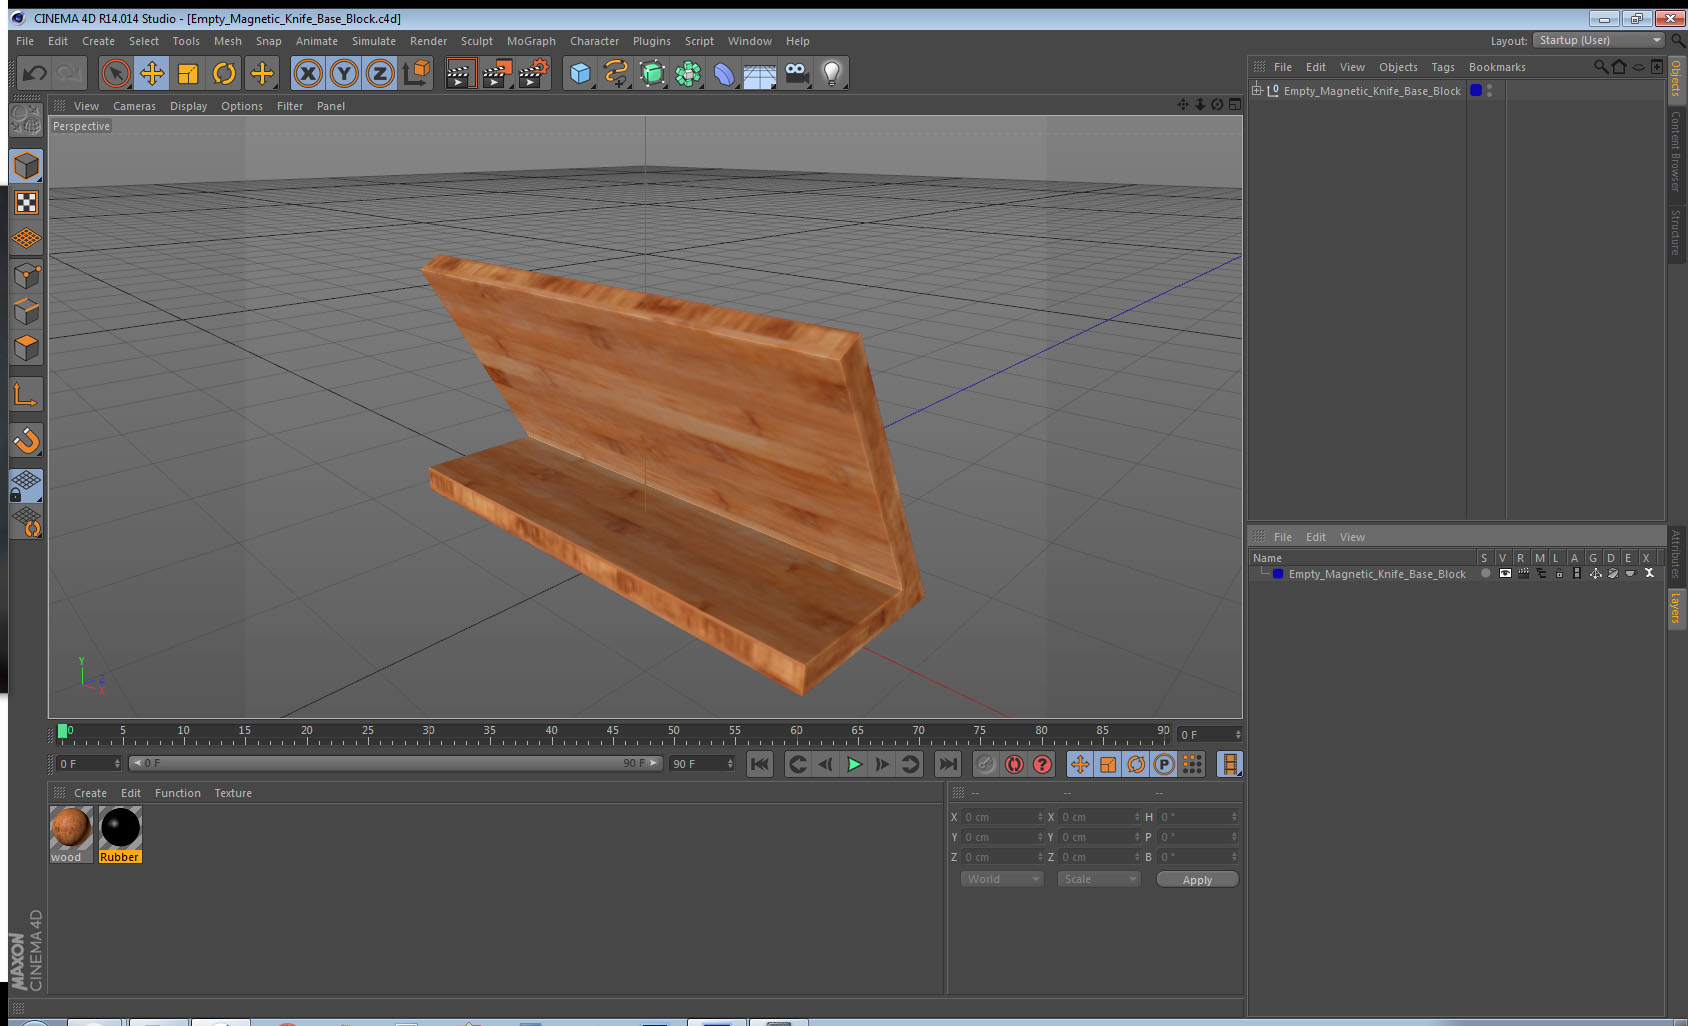Expand Empty_Magnetic_Knife_Base_Block in Object Manager

[x=1257, y=90]
